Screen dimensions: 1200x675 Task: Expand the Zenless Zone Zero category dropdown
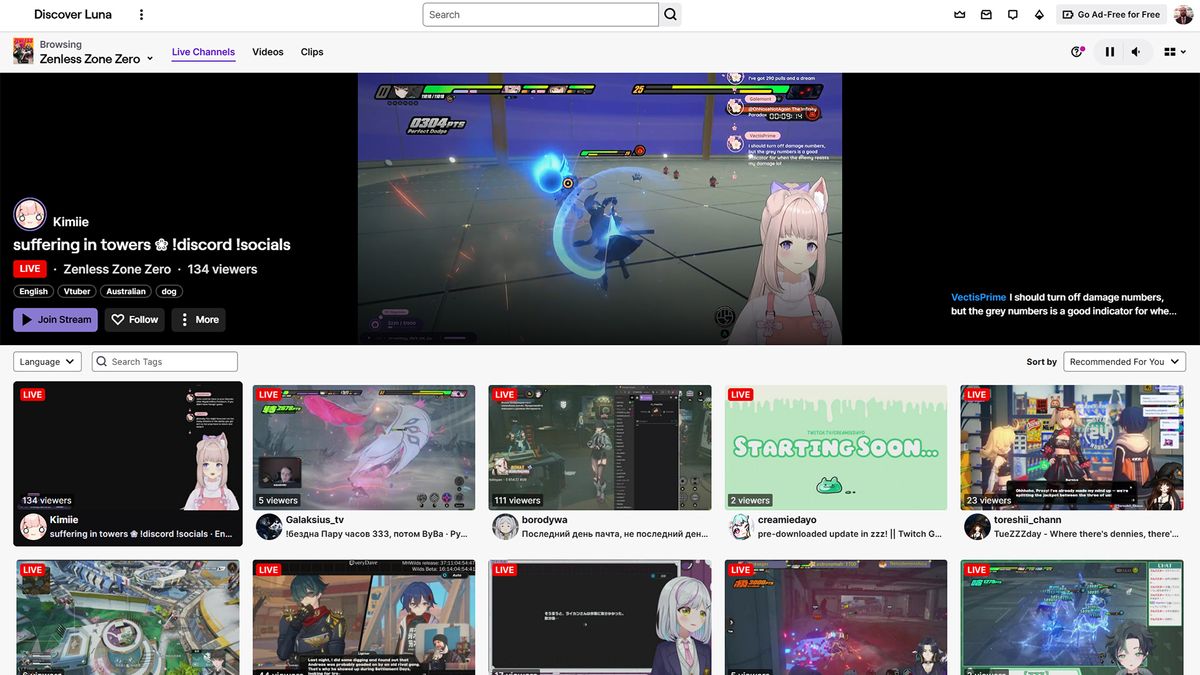148,58
